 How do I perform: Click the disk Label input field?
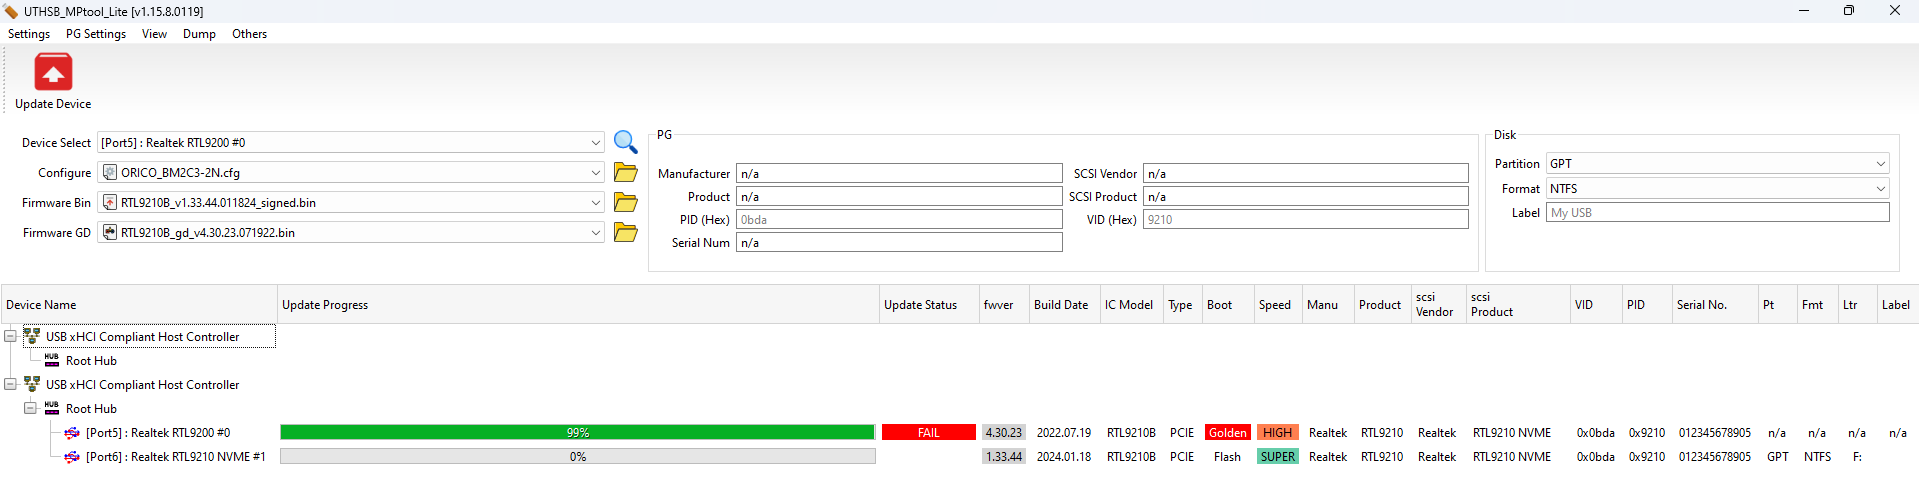(x=1718, y=212)
